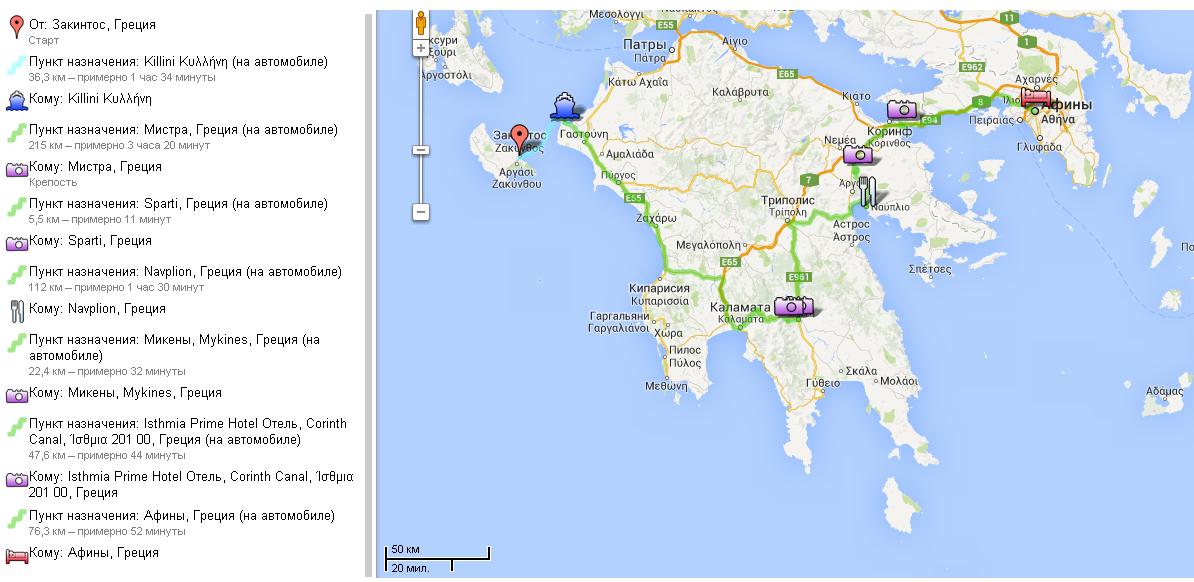This screenshot has height=582, width=1194.
Task: Click the fork icon beside 'Кому: Navplion, Греция'
Action: 16,309
